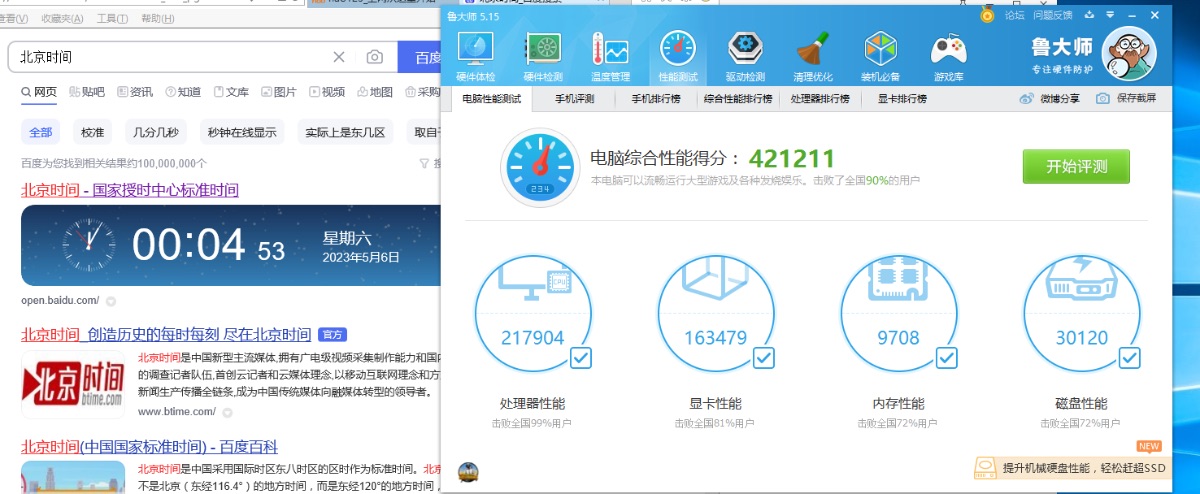The image size is (1200, 494).
Task: Select the 全部 filter chip
Action: click(41, 132)
